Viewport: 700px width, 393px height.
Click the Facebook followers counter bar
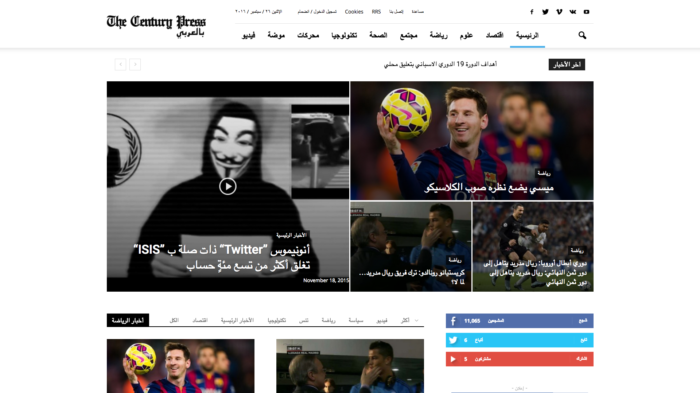click(x=519, y=321)
